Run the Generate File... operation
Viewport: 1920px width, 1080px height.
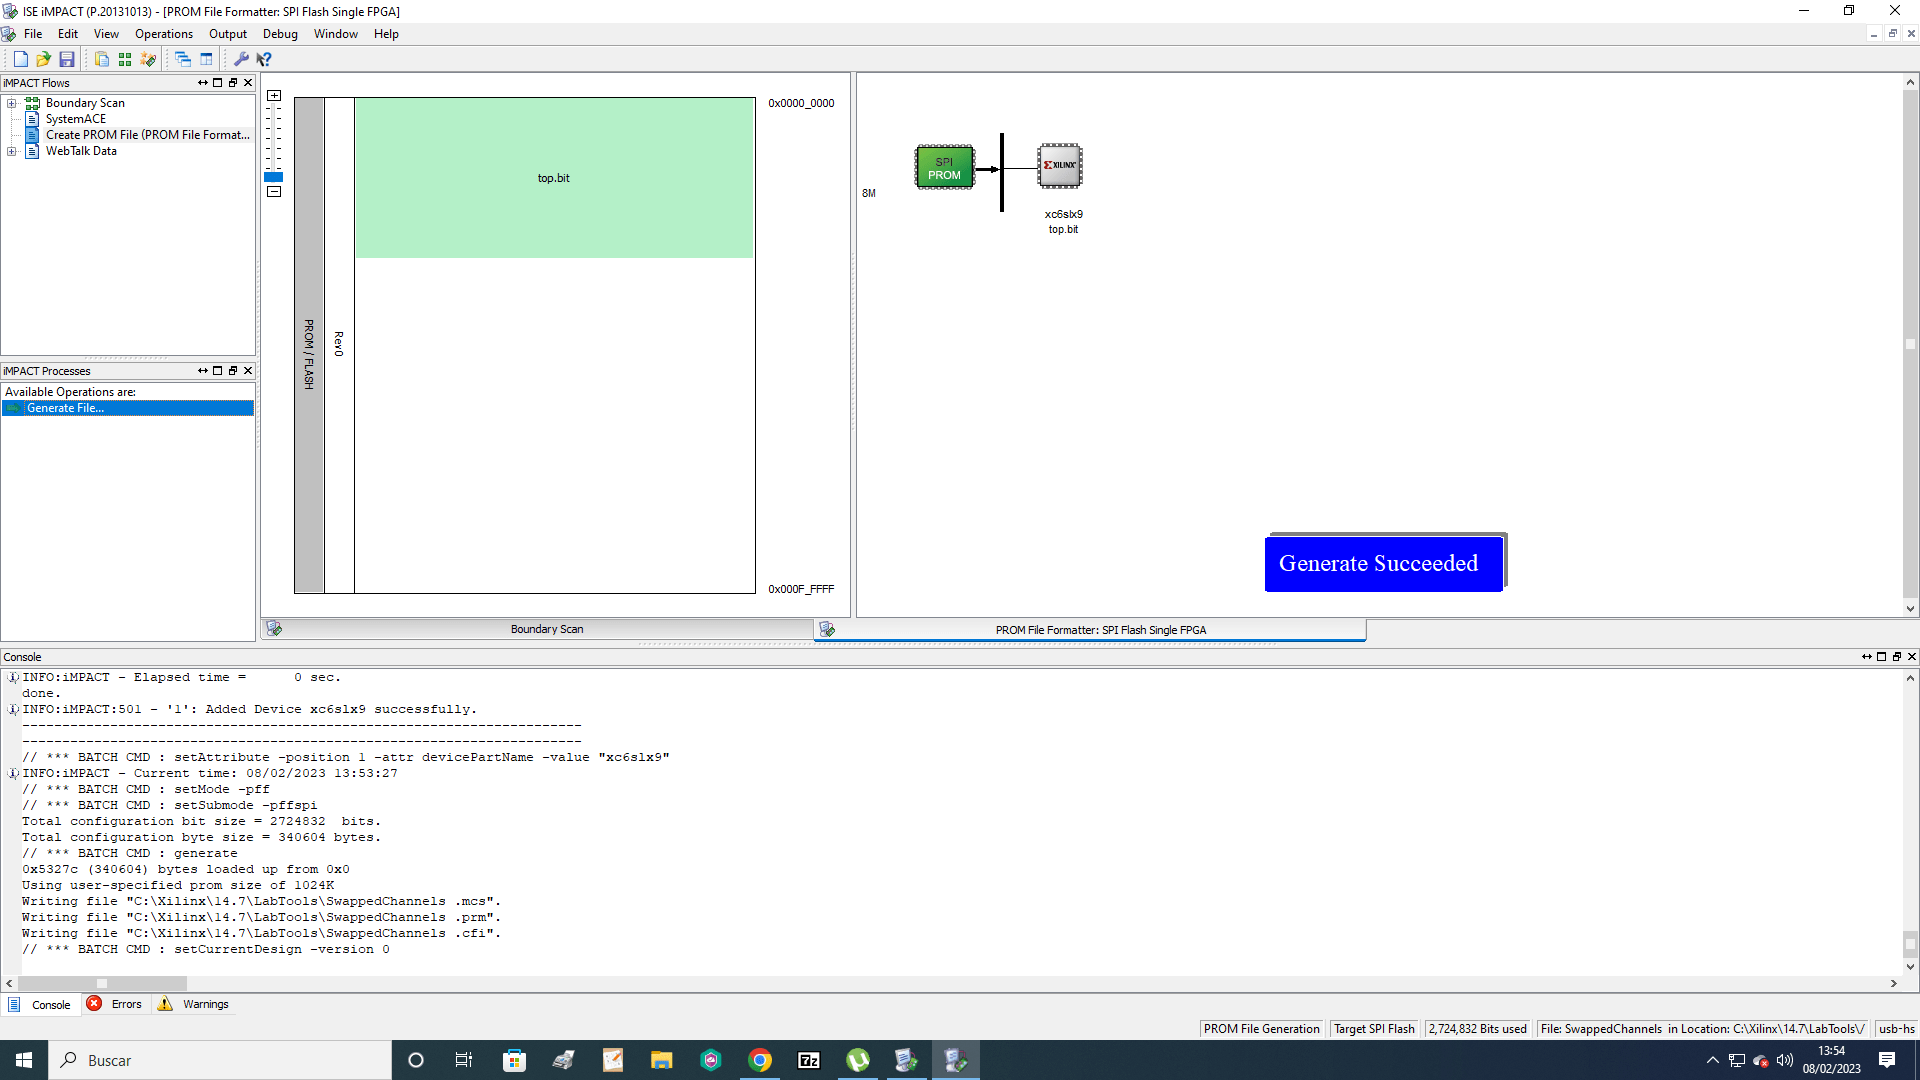tap(128, 408)
